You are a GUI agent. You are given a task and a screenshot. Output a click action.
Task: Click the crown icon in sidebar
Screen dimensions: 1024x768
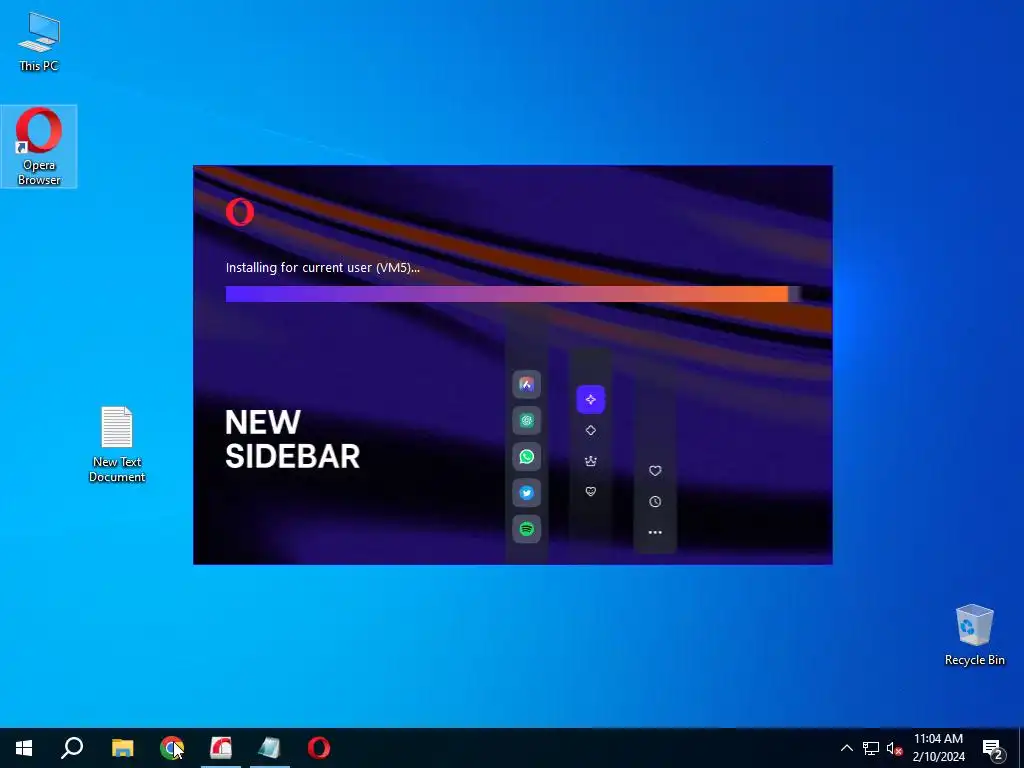pyautogui.click(x=590, y=461)
